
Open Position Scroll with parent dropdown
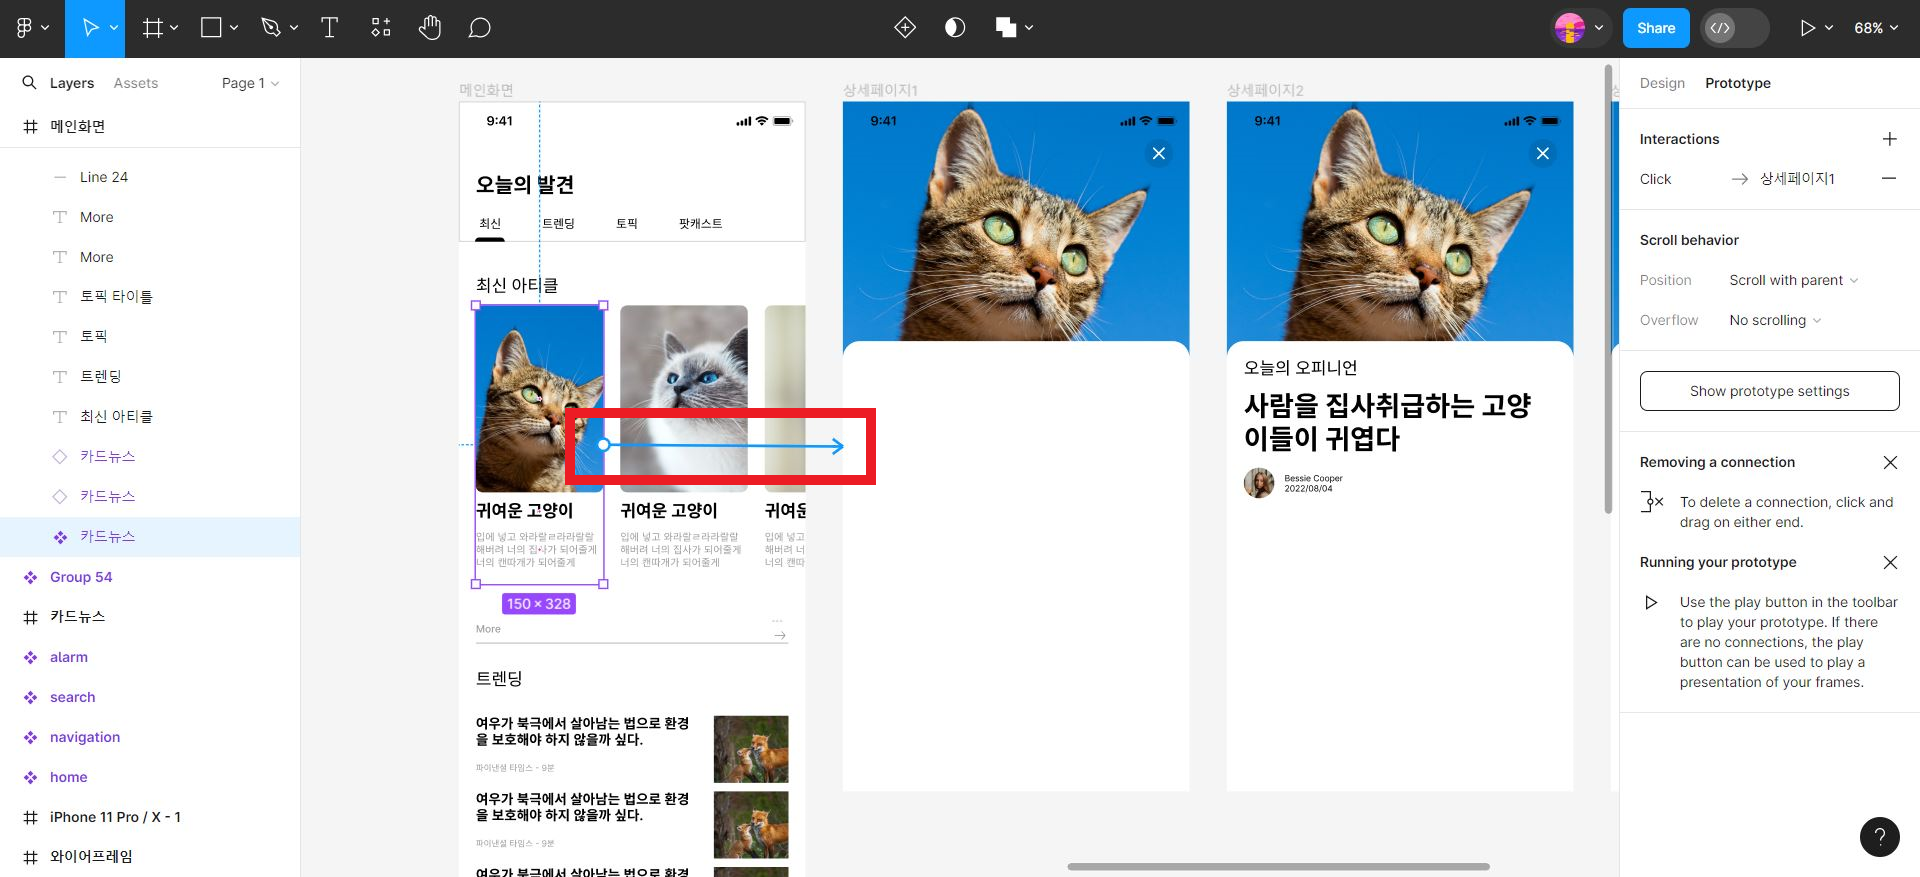click(x=1793, y=280)
